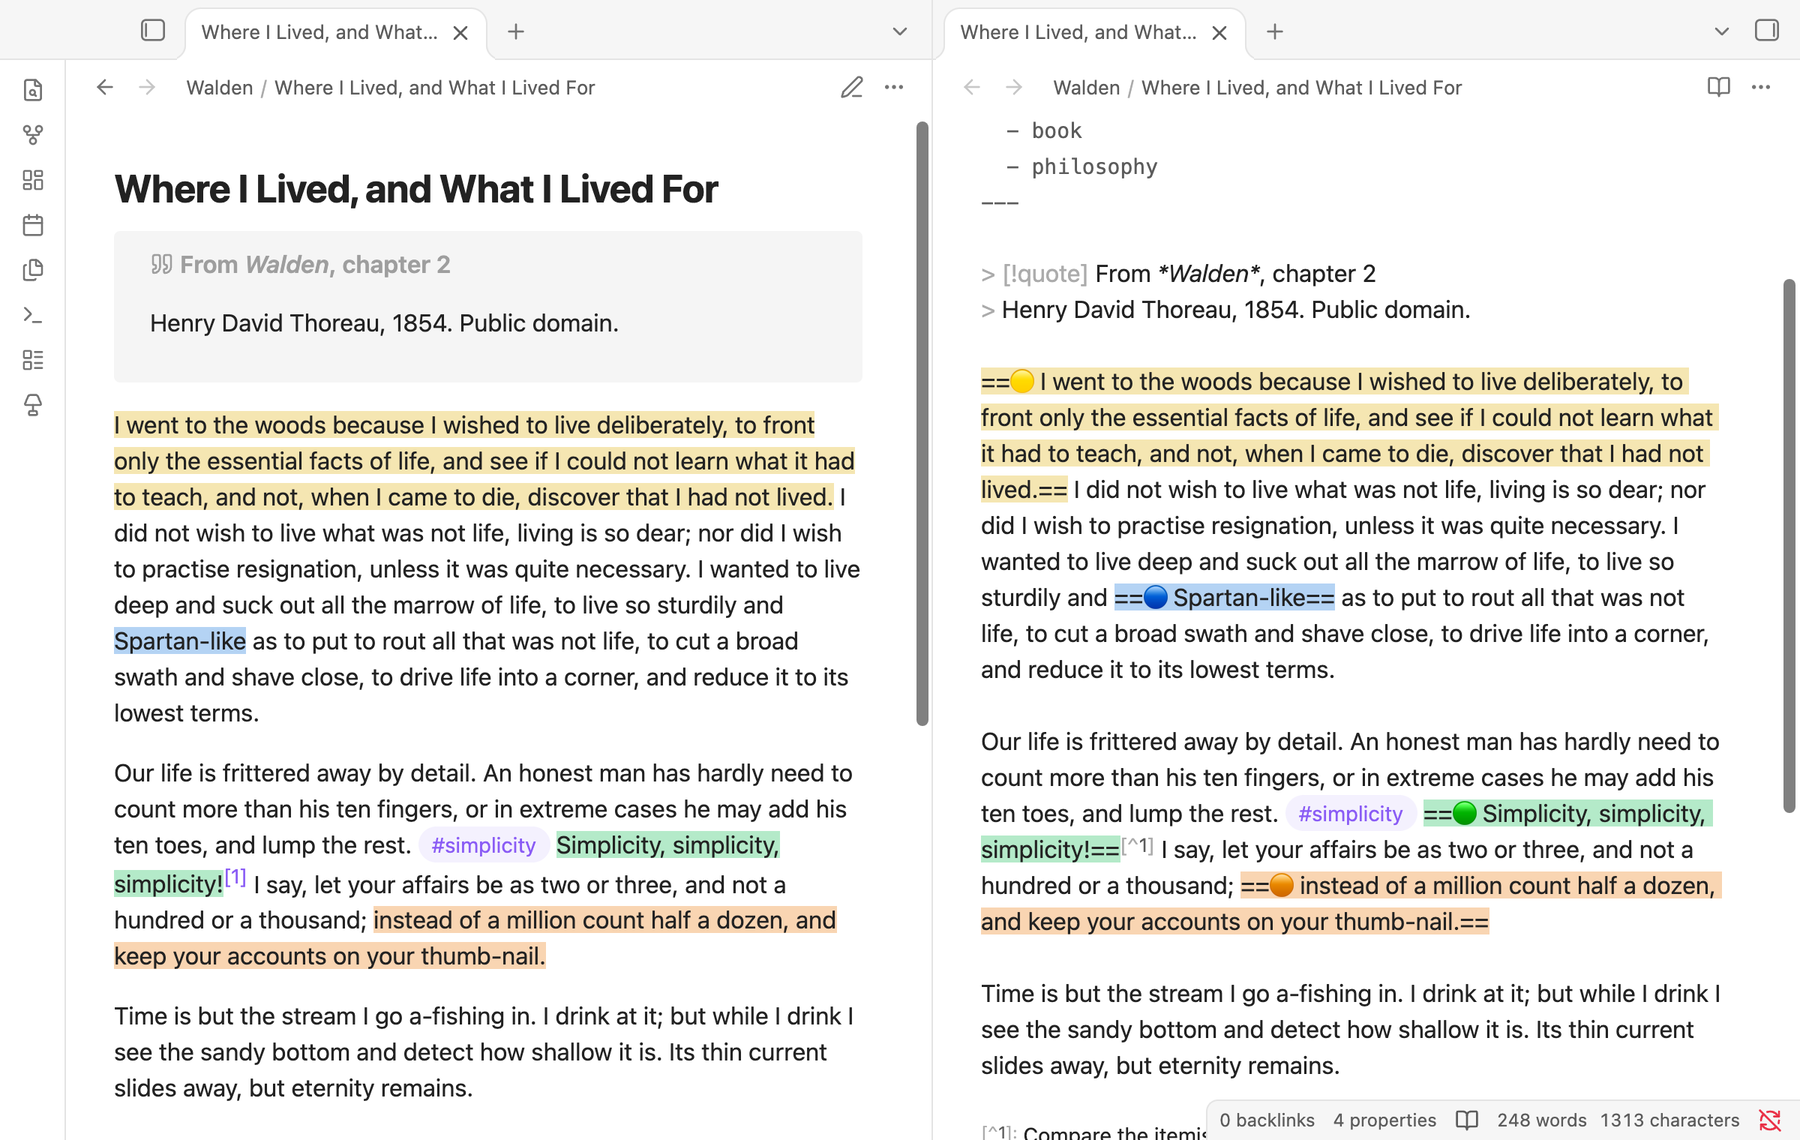Add a new tab in right pane
1800x1140 pixels.
point(1275,32)
